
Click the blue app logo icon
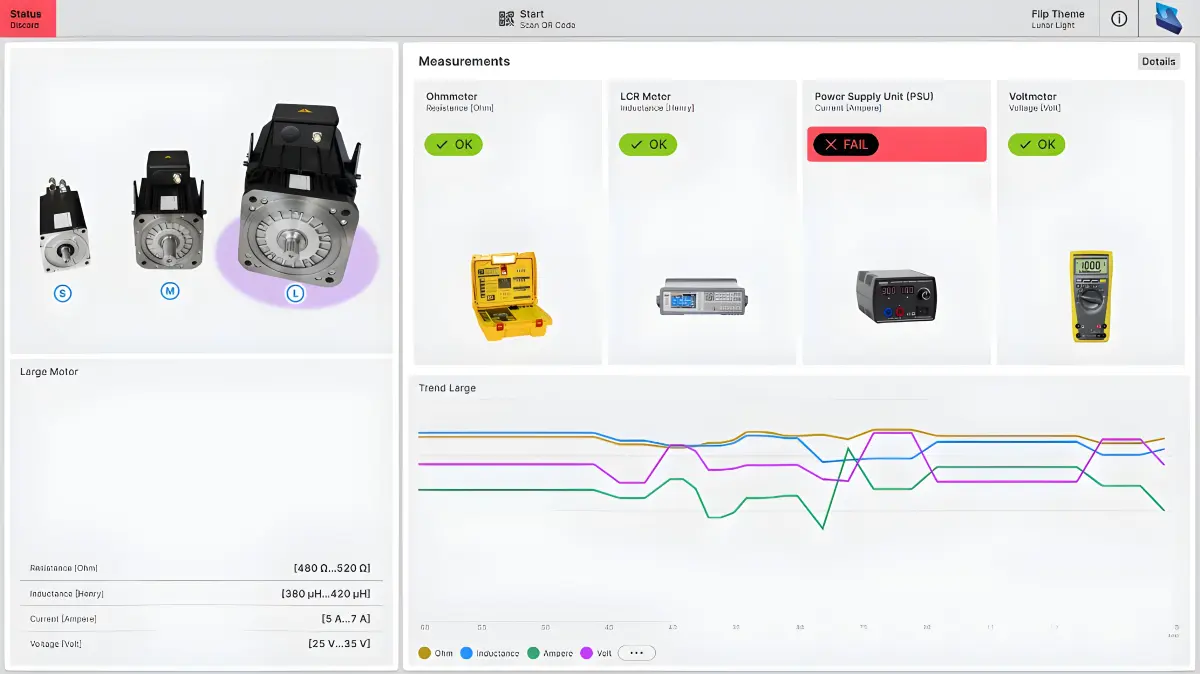click(x=1168, y=19)
